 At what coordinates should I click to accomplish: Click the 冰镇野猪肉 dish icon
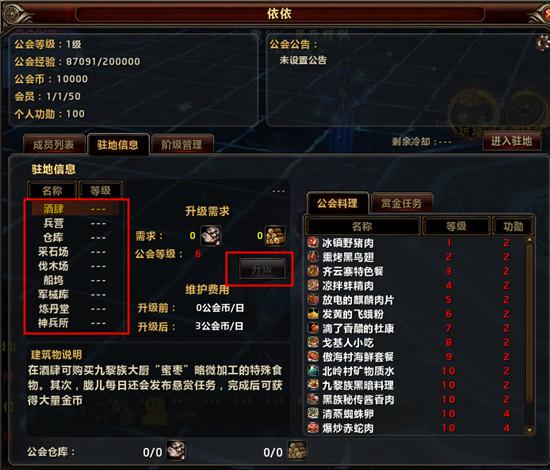click(x=313, y=243)
